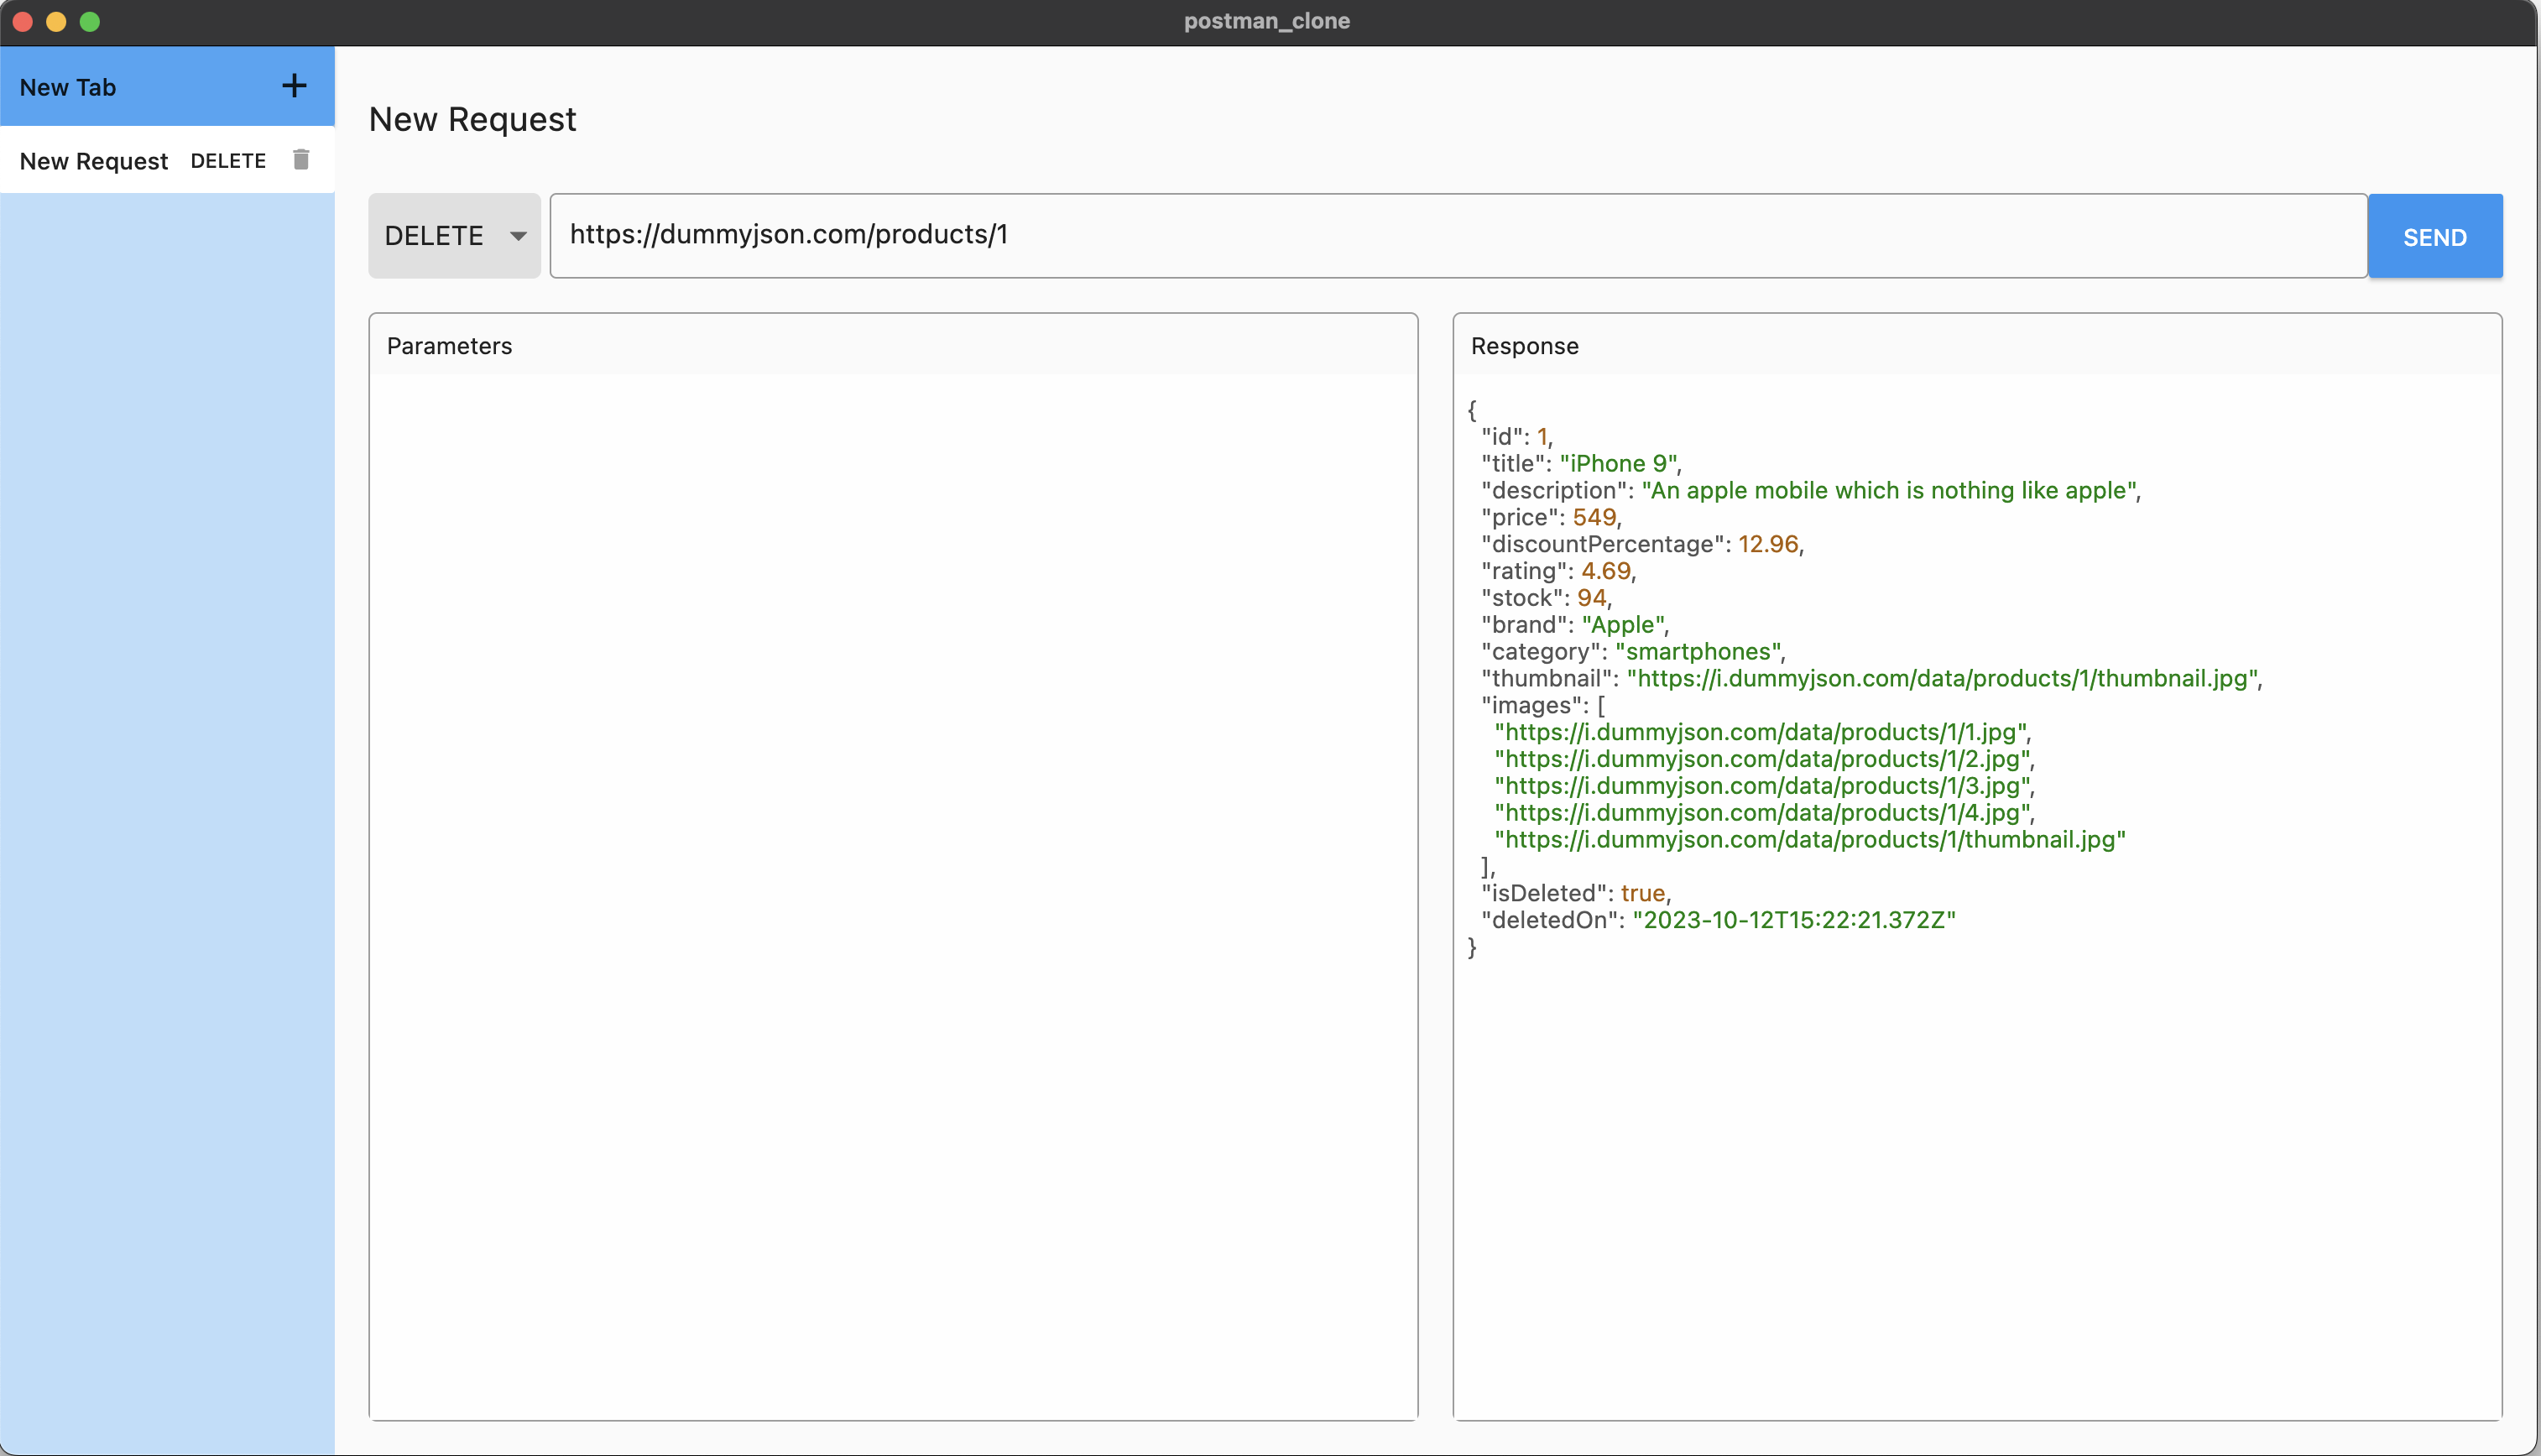Click the 4.jpg image URL in response

tap(1762, 813)
